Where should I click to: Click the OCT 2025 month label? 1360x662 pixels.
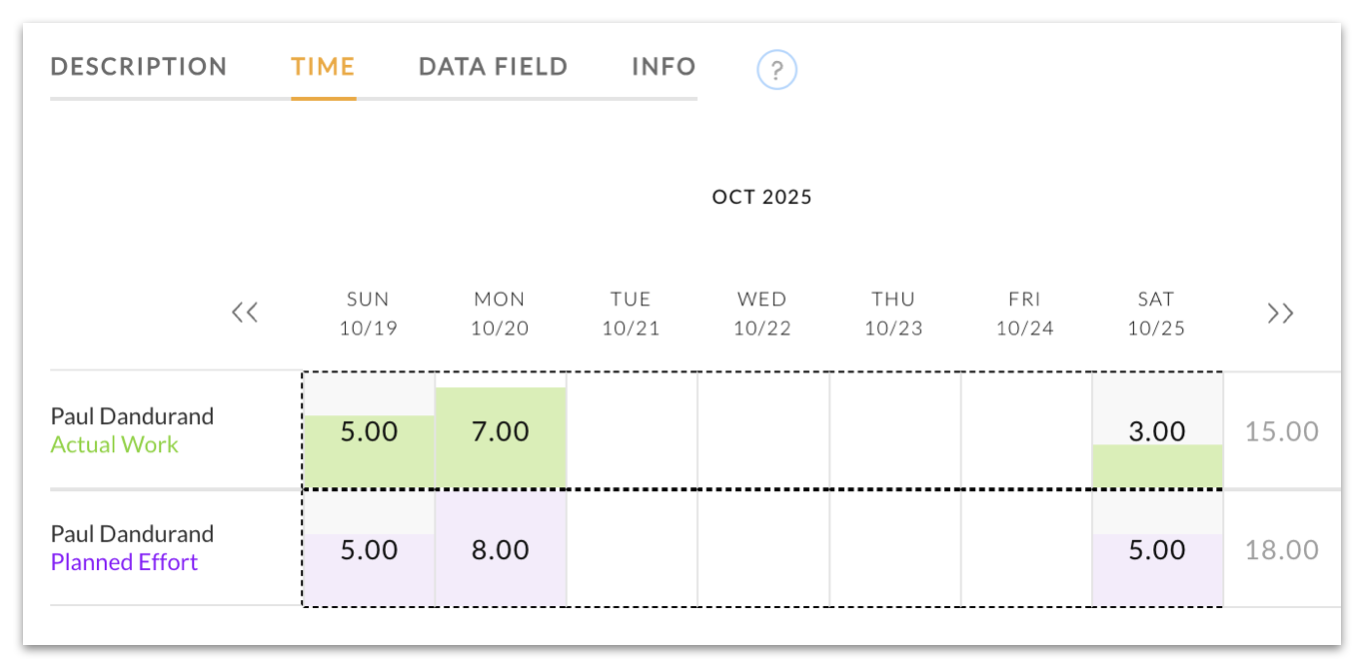(x=762, y=196)
